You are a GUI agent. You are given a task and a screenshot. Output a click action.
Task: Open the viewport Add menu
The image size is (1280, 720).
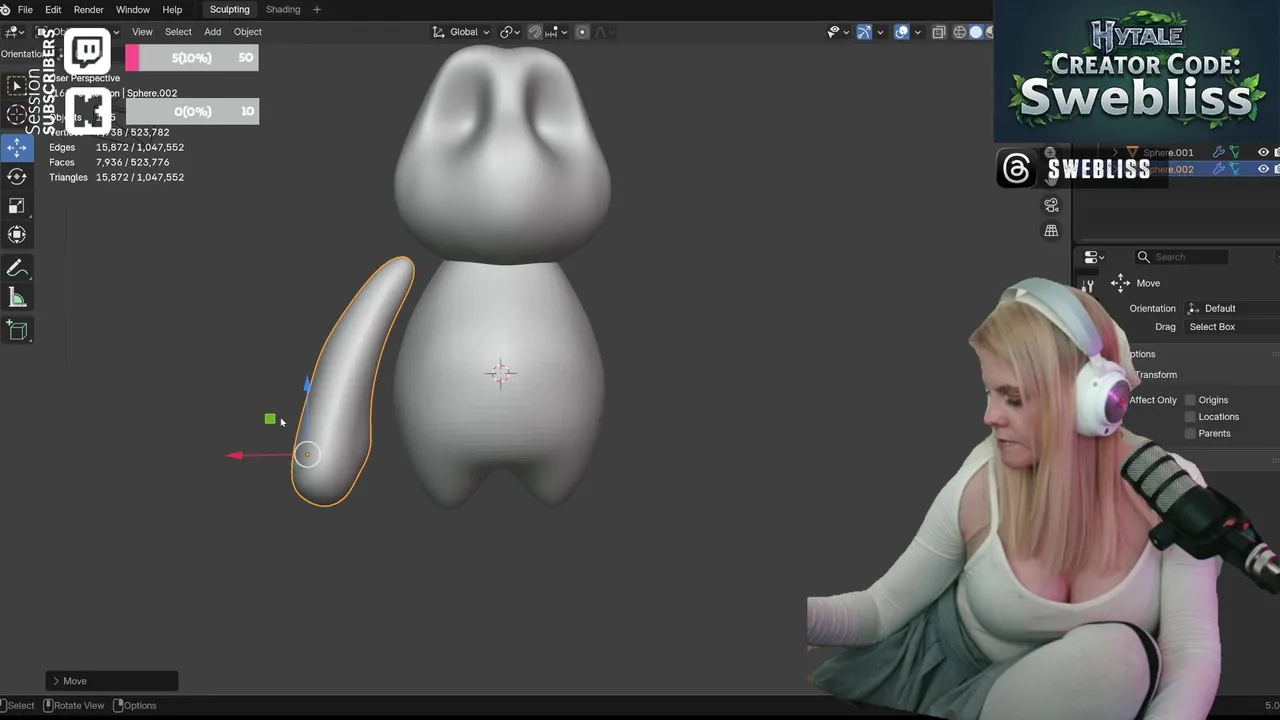[x=213, y=32]
